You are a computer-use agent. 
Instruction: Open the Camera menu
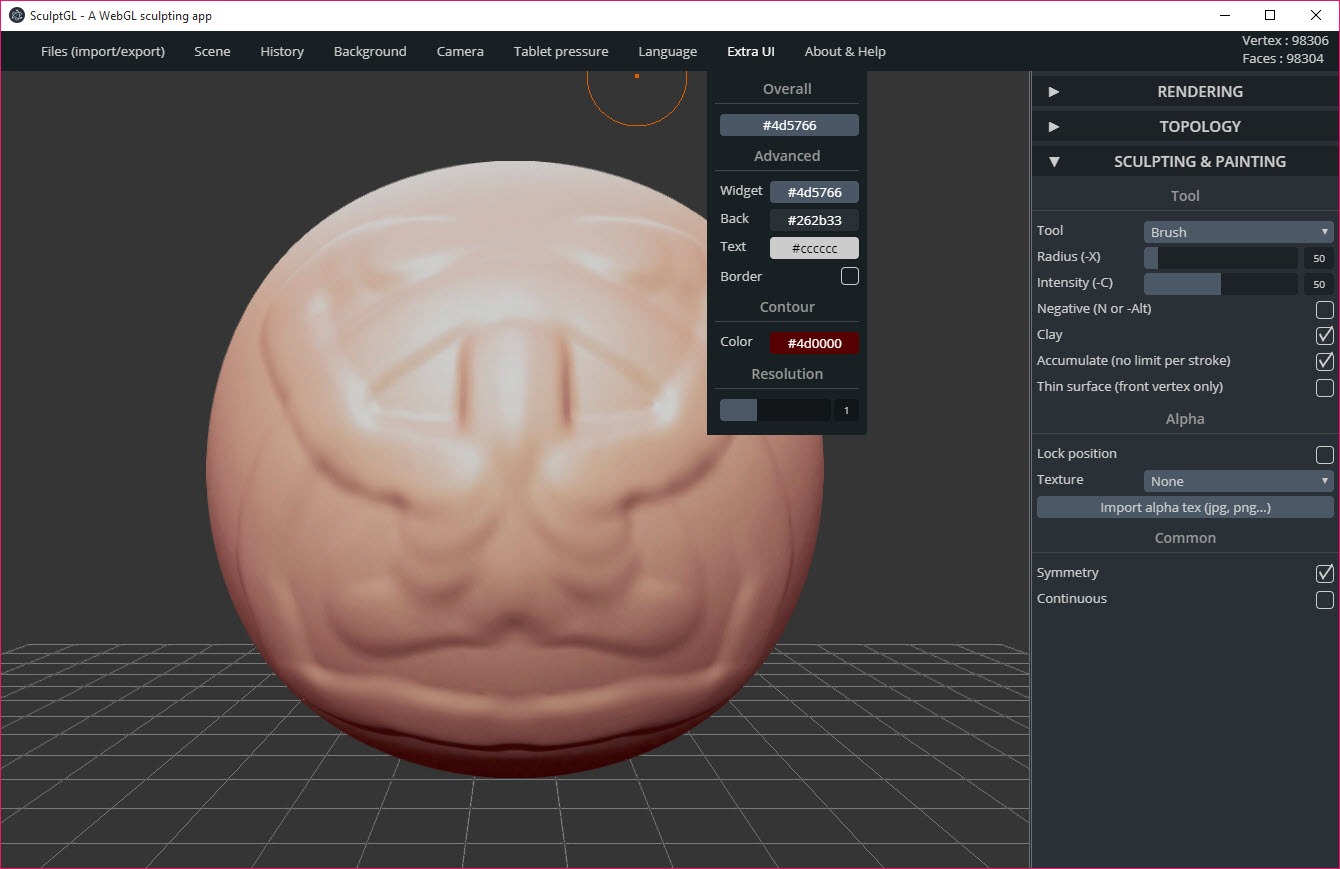[460, 52]
